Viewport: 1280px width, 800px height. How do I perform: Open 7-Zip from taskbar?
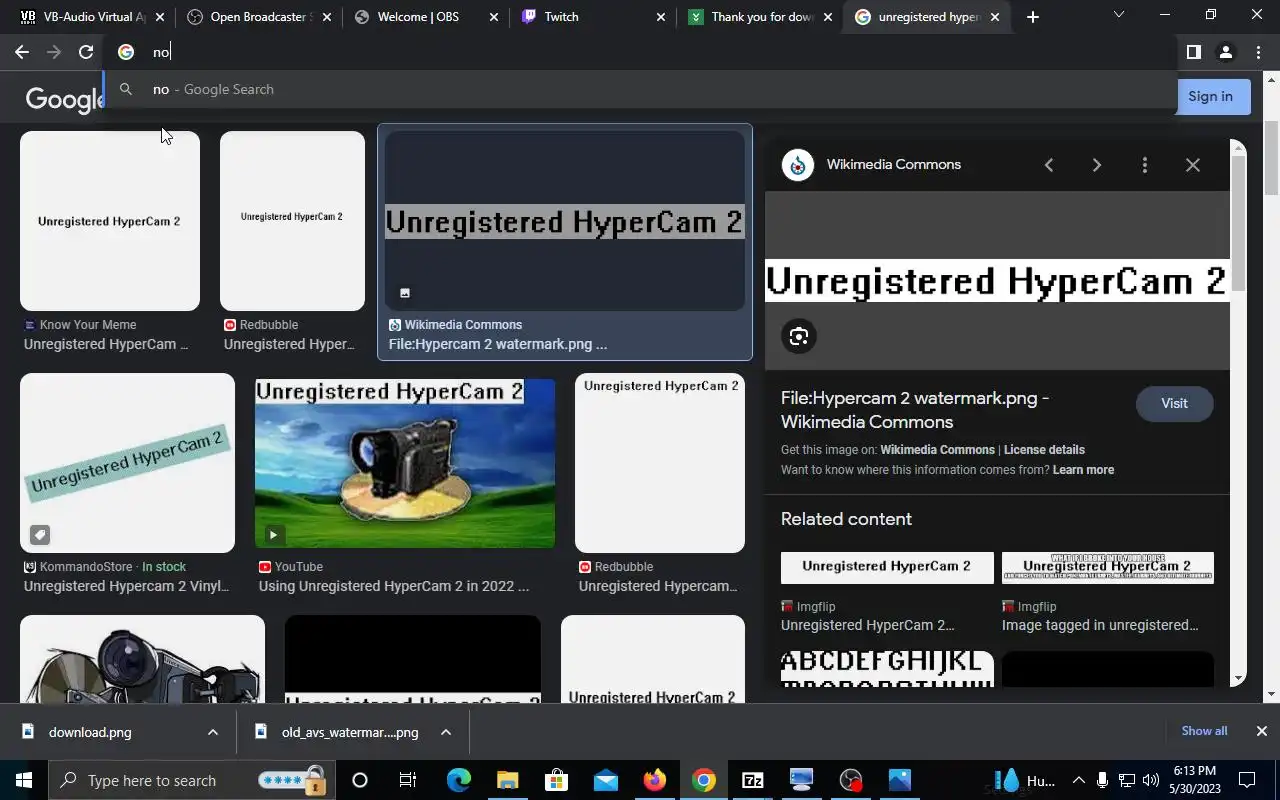tap(753, 780)
